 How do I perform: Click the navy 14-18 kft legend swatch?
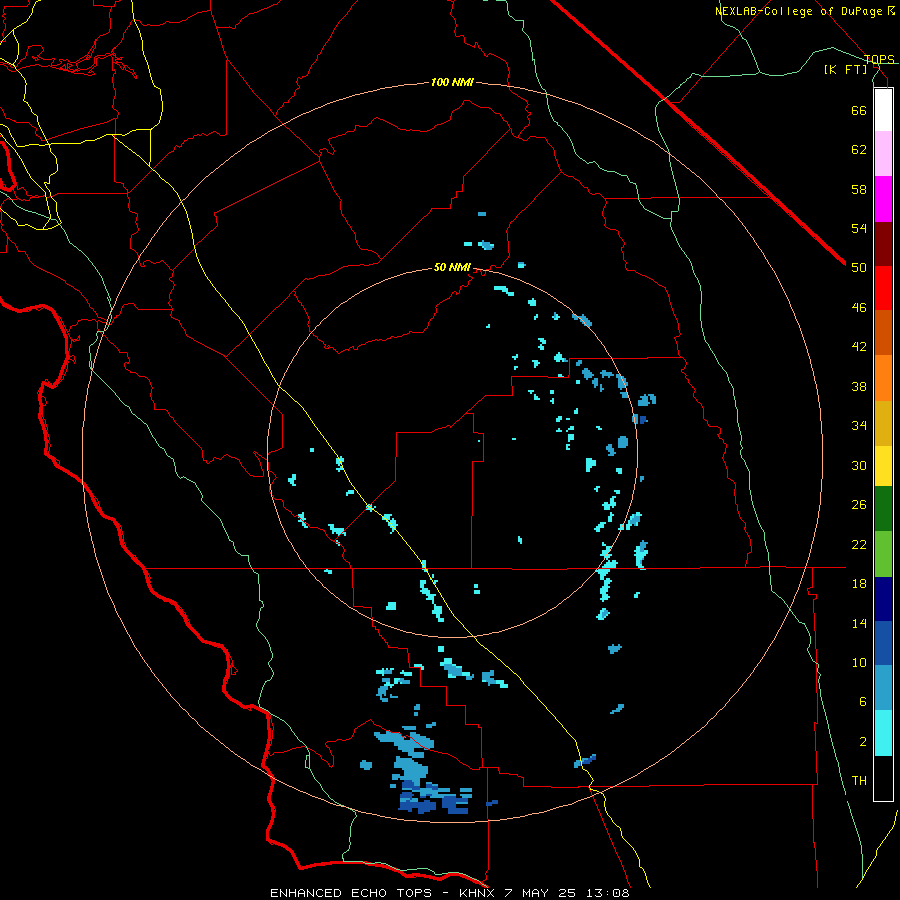[883, 599]
